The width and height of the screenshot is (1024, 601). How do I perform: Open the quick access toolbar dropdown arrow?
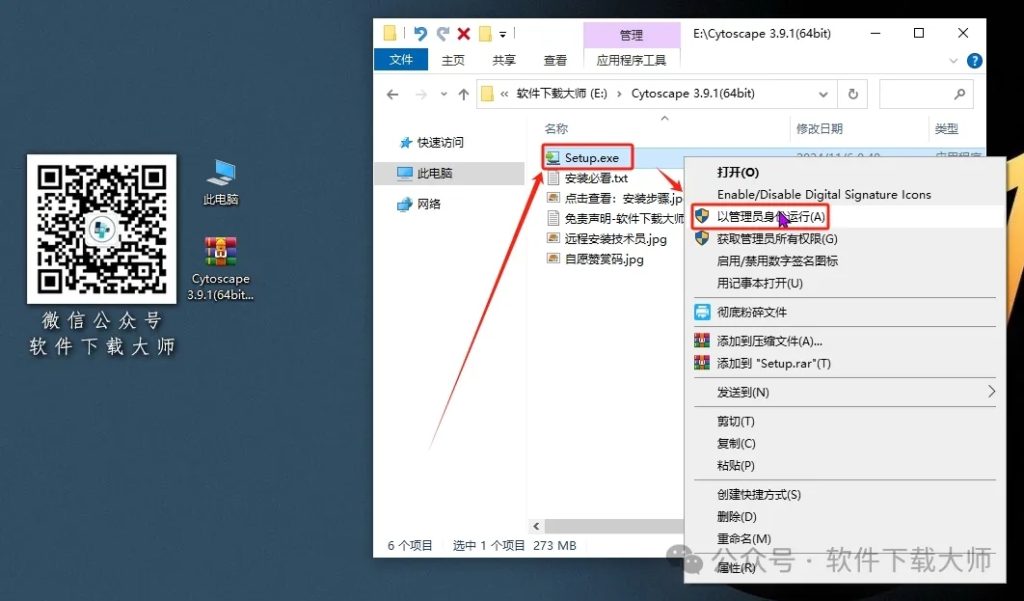pos(502,33)
